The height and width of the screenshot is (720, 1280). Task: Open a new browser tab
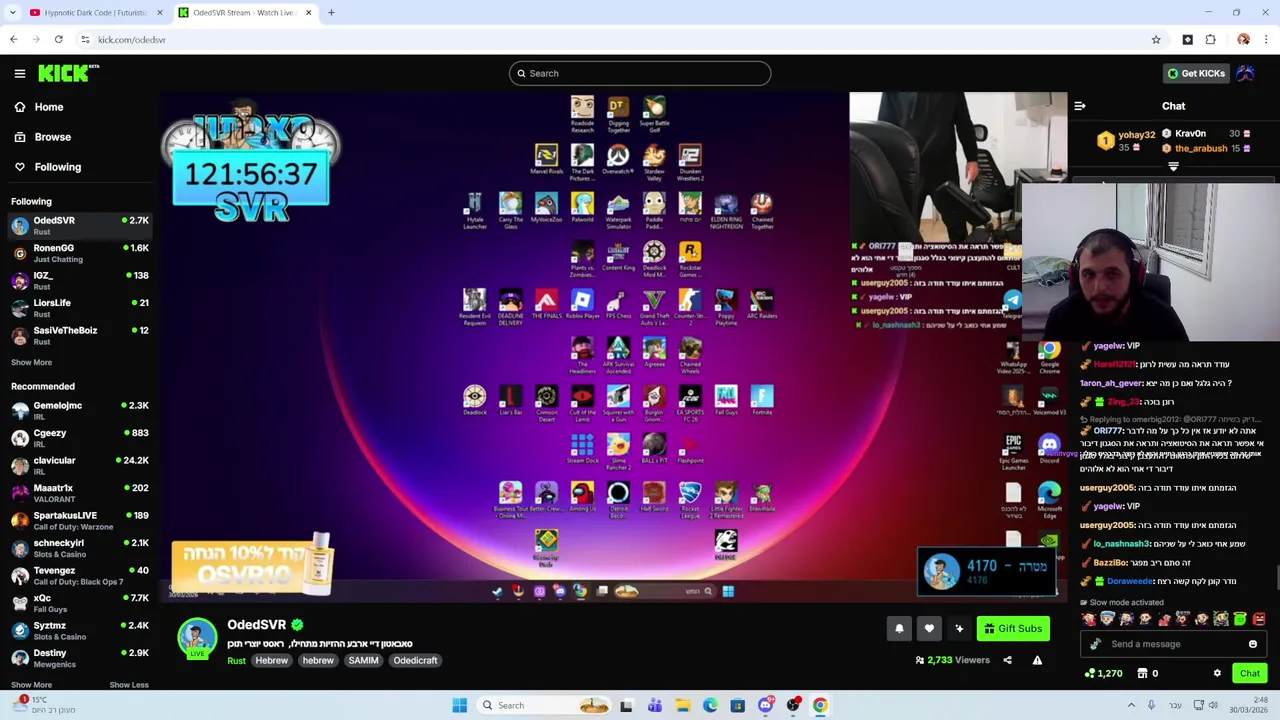(331, 13)
